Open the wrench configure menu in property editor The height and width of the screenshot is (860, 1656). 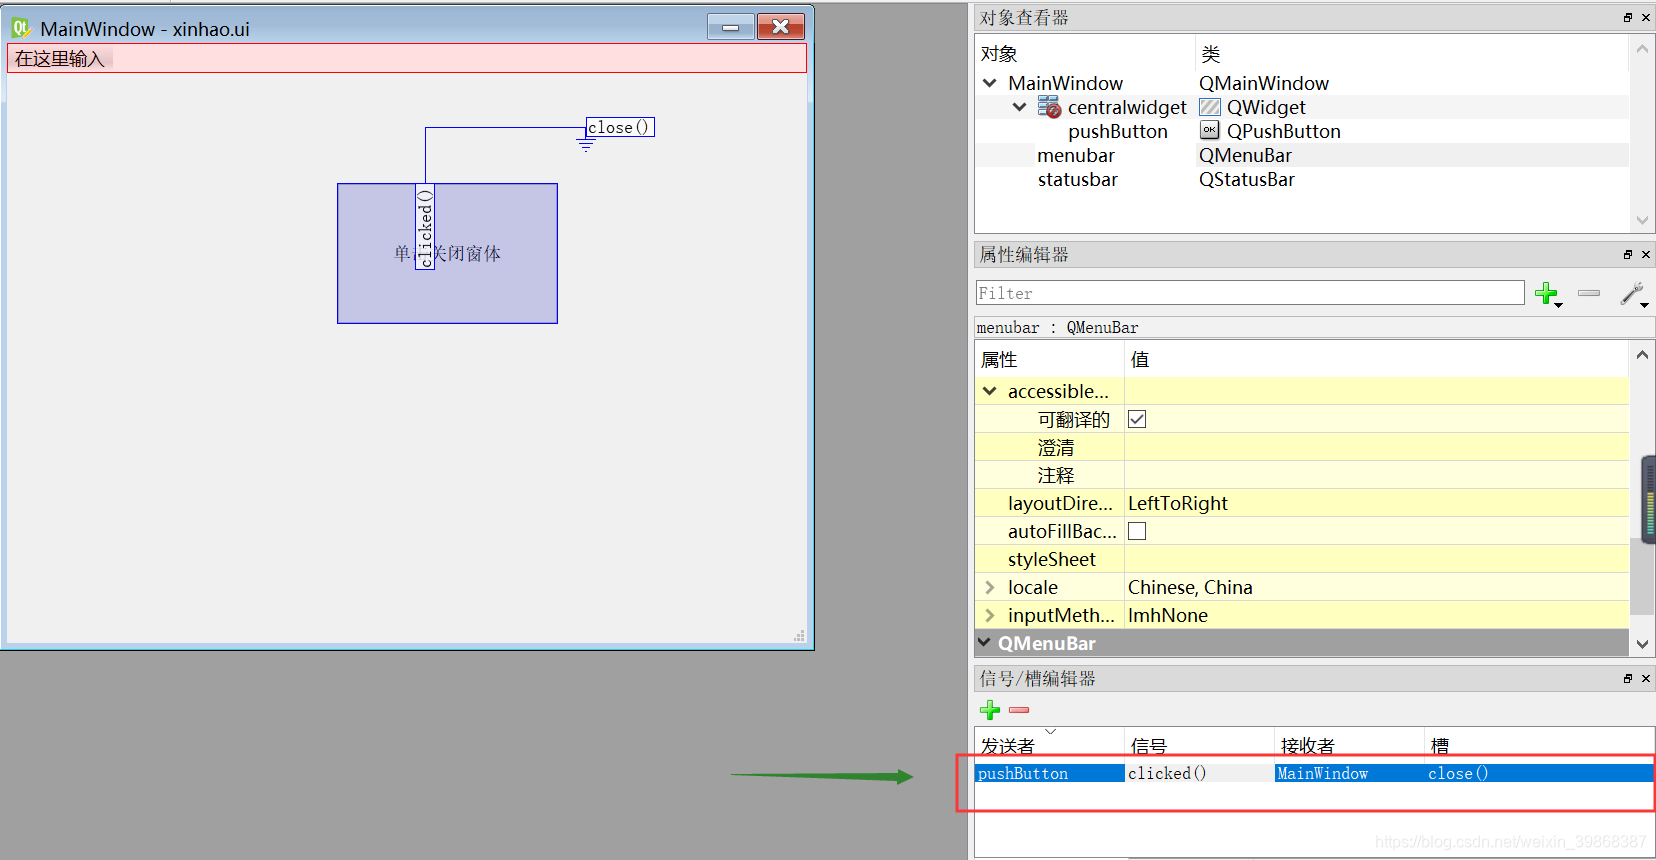pyautogui.click(x=1632, y=293)
